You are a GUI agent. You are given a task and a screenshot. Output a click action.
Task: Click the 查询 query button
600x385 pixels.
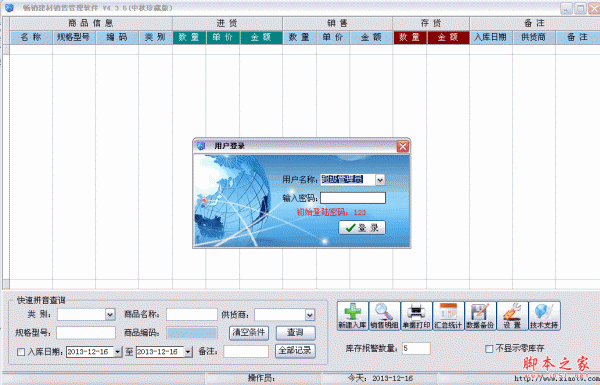pyautogui.click(x=295, y=333)
